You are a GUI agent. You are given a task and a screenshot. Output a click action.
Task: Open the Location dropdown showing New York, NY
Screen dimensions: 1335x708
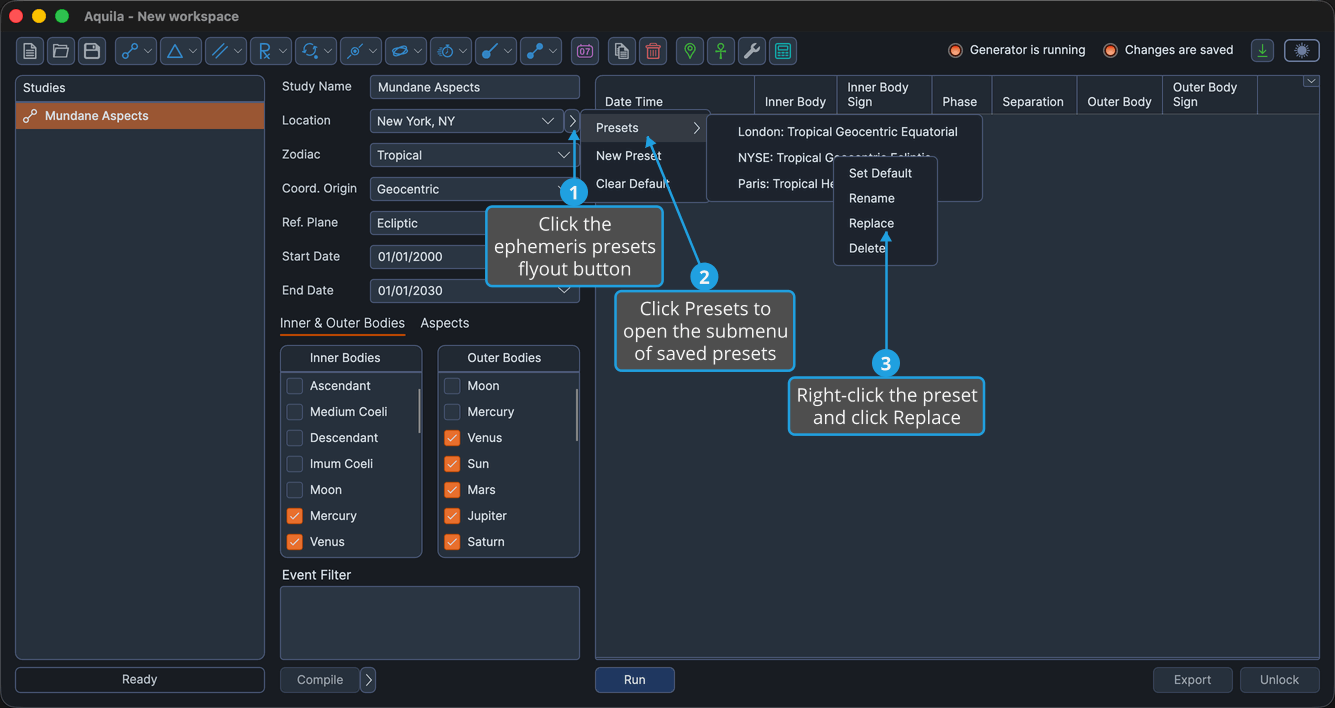(x=466, y=121)
